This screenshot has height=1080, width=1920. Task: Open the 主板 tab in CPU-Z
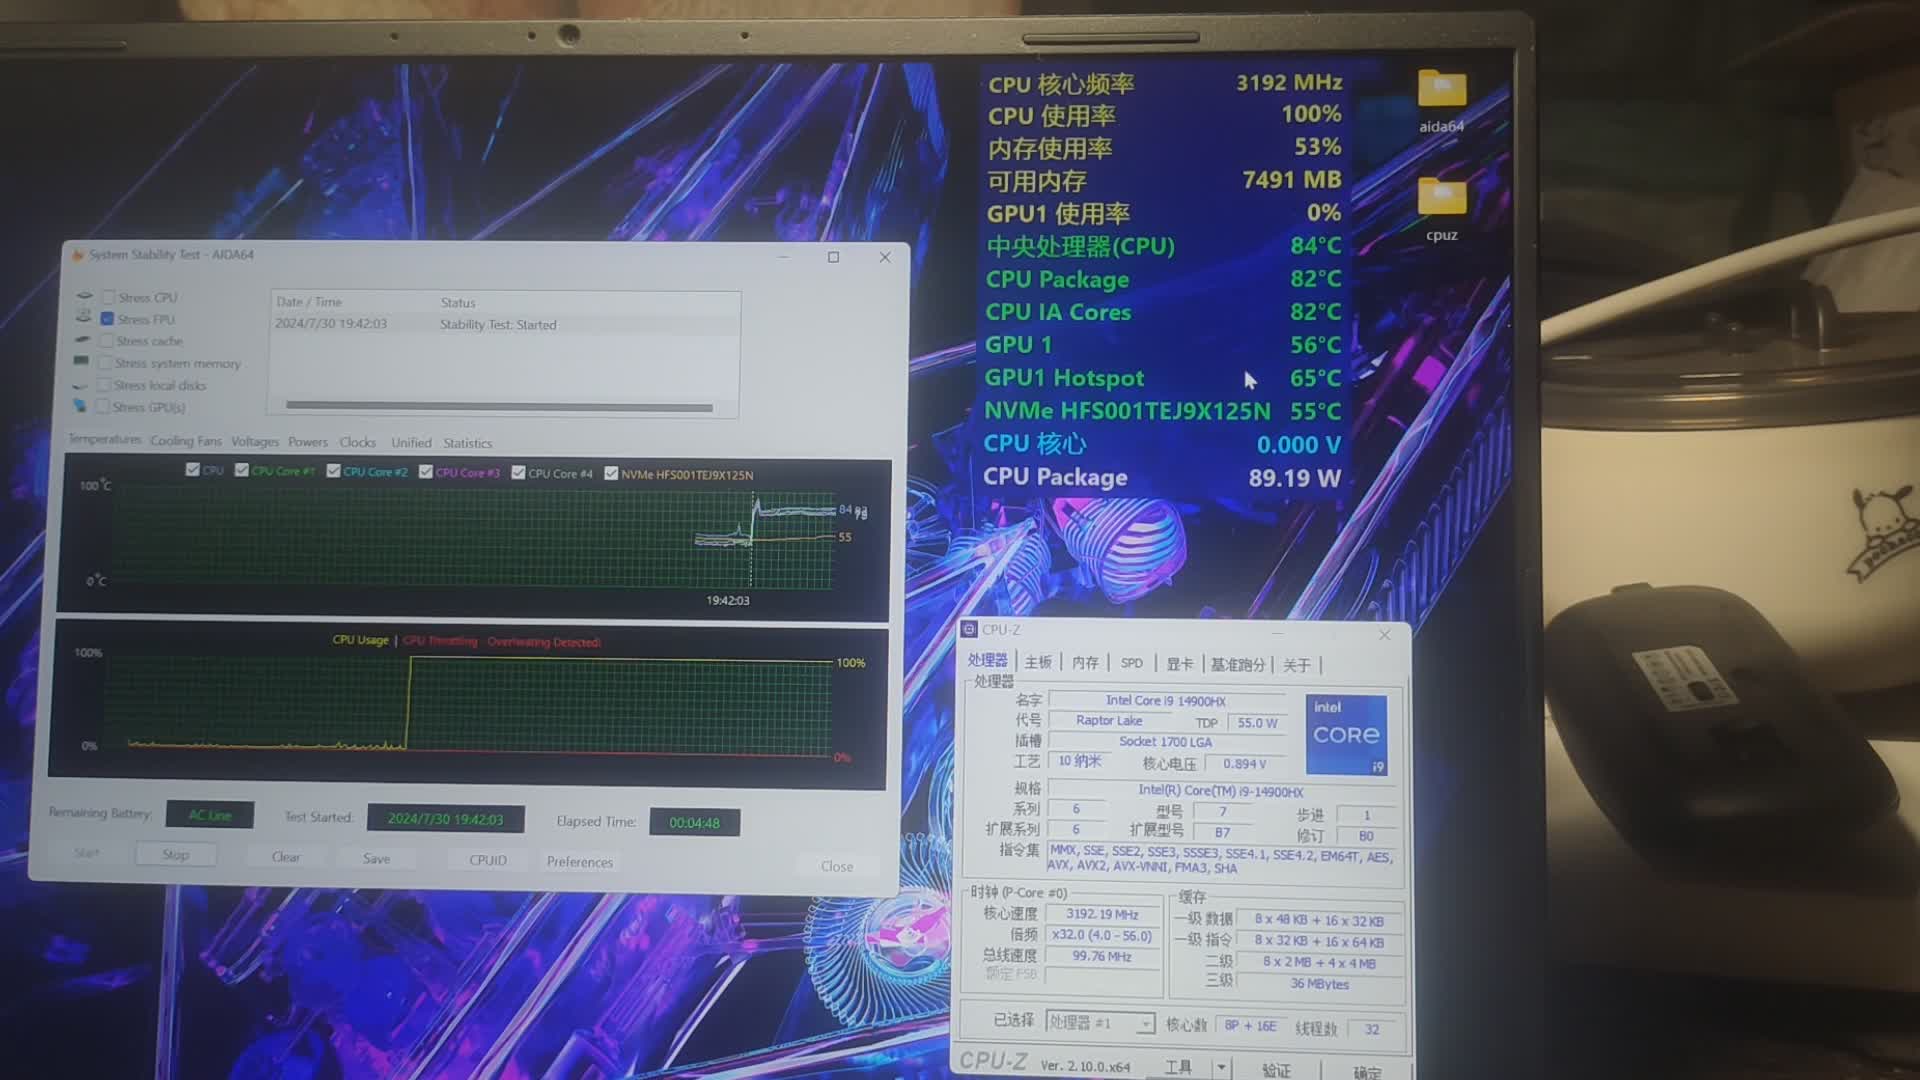pos(1038,662)
